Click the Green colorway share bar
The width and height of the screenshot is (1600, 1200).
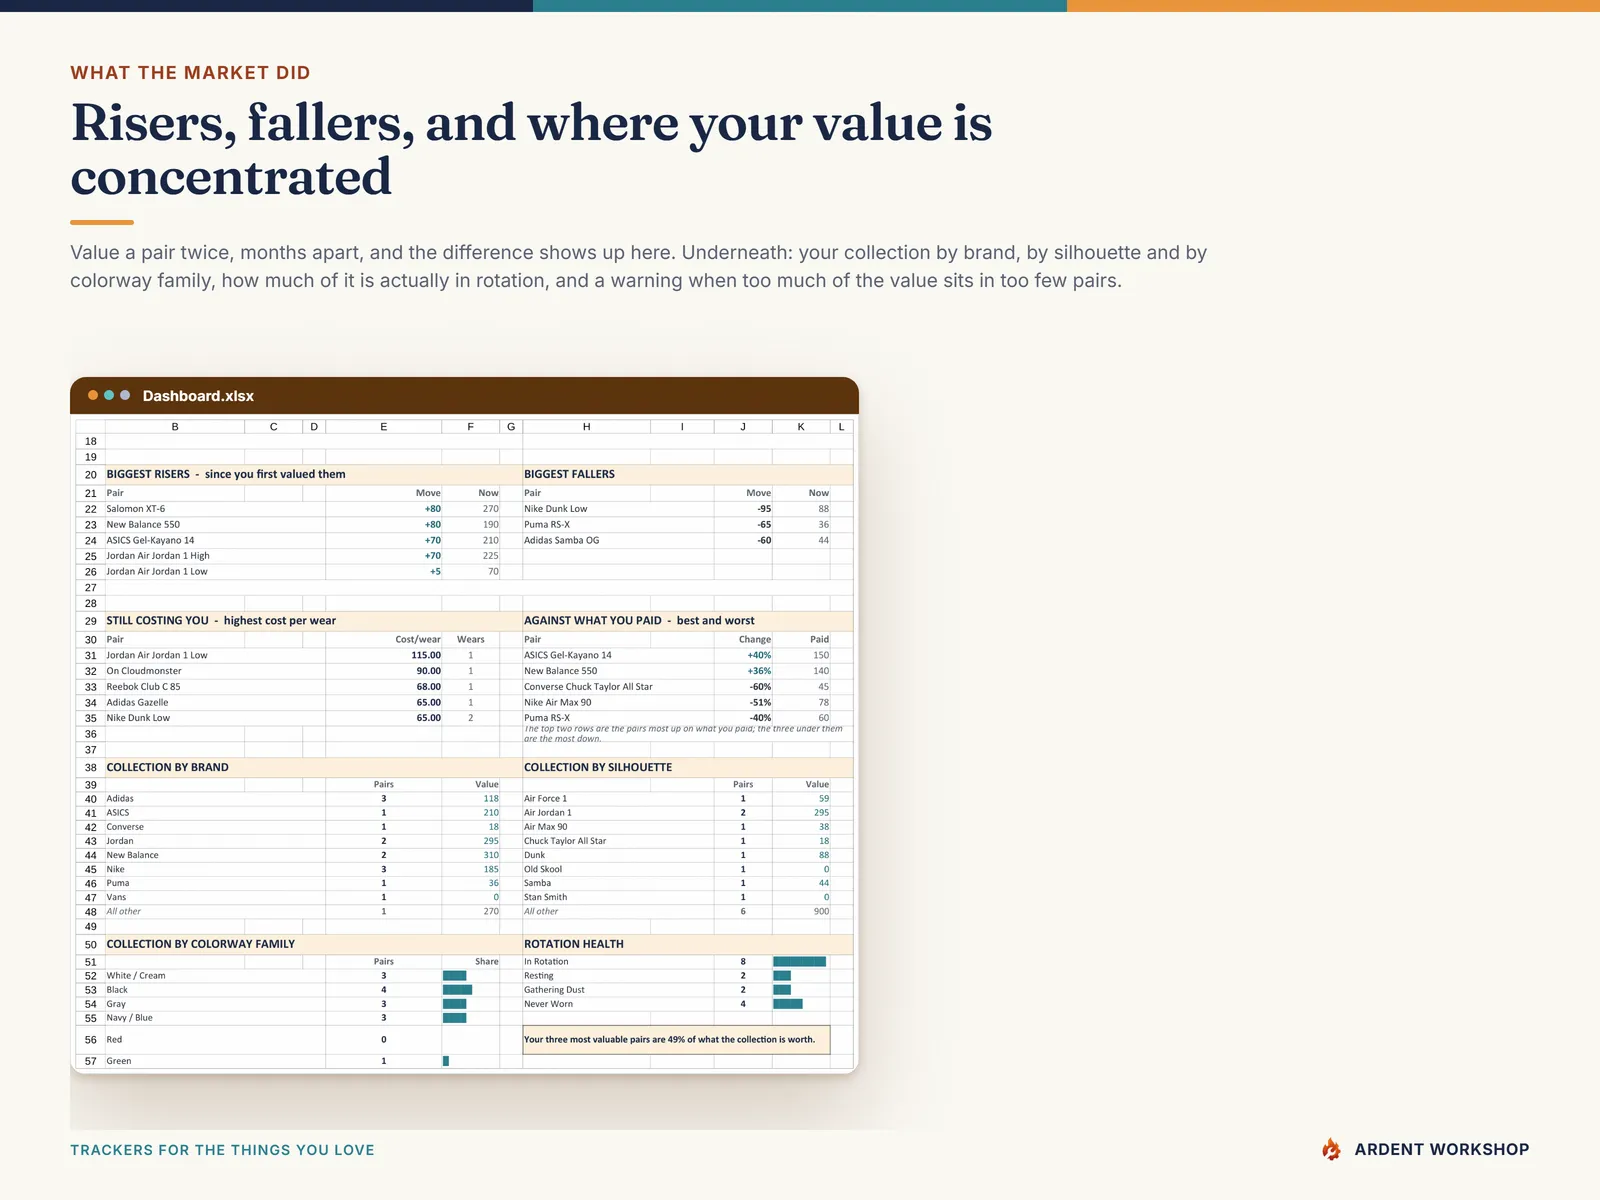pyautogui.click(x=446, y=1061)
